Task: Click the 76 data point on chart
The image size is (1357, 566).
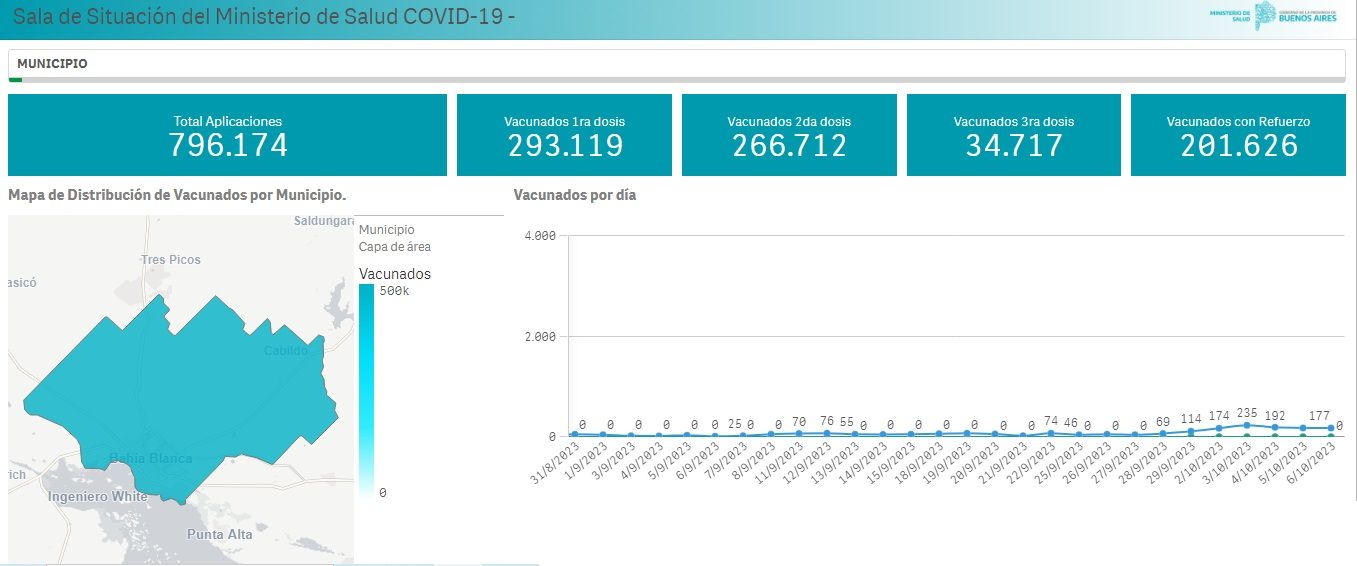Action: tap(827, 433)
